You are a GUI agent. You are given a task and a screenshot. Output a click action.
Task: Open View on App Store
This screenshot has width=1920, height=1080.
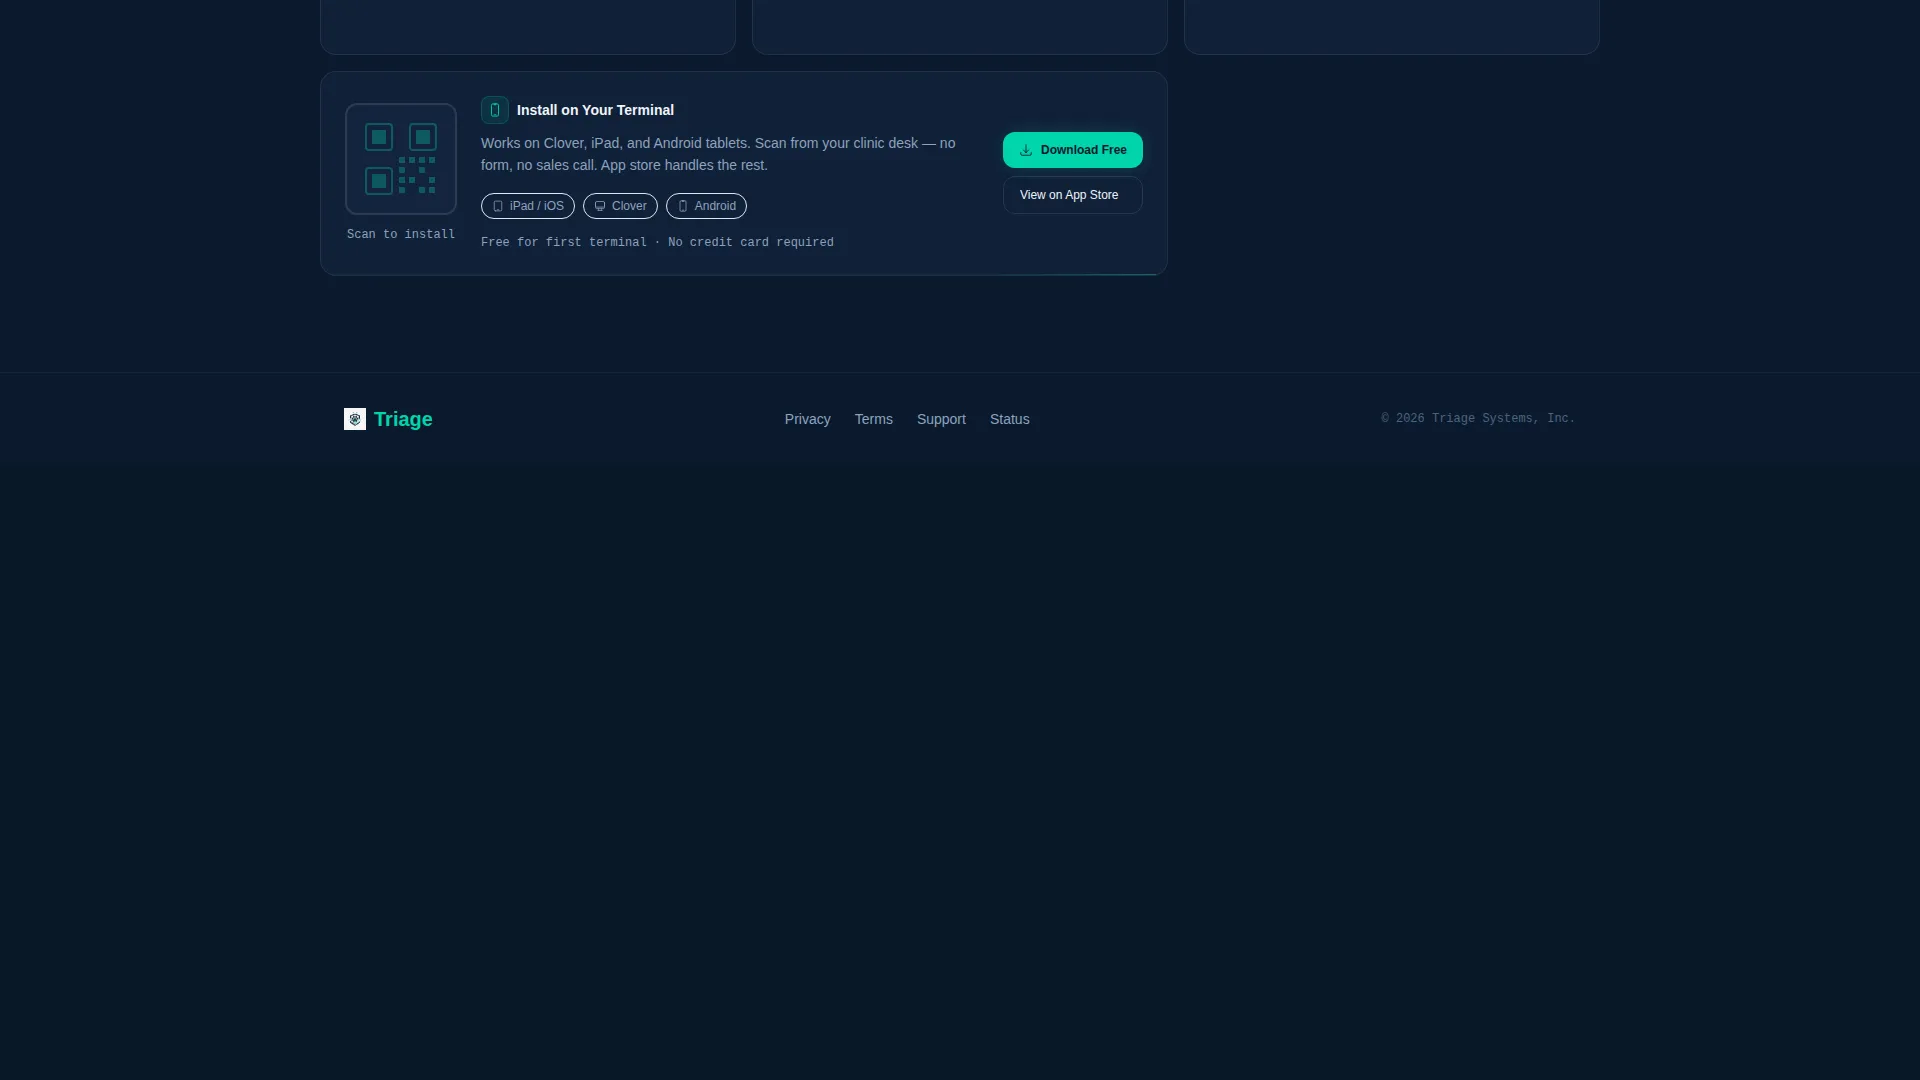tap(1072, 195)
